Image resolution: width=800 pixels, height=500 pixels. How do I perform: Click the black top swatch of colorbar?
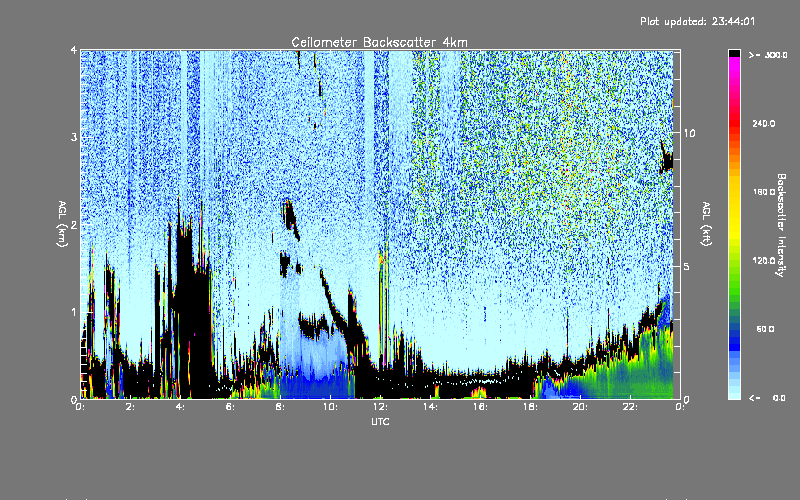pos(734,53)
